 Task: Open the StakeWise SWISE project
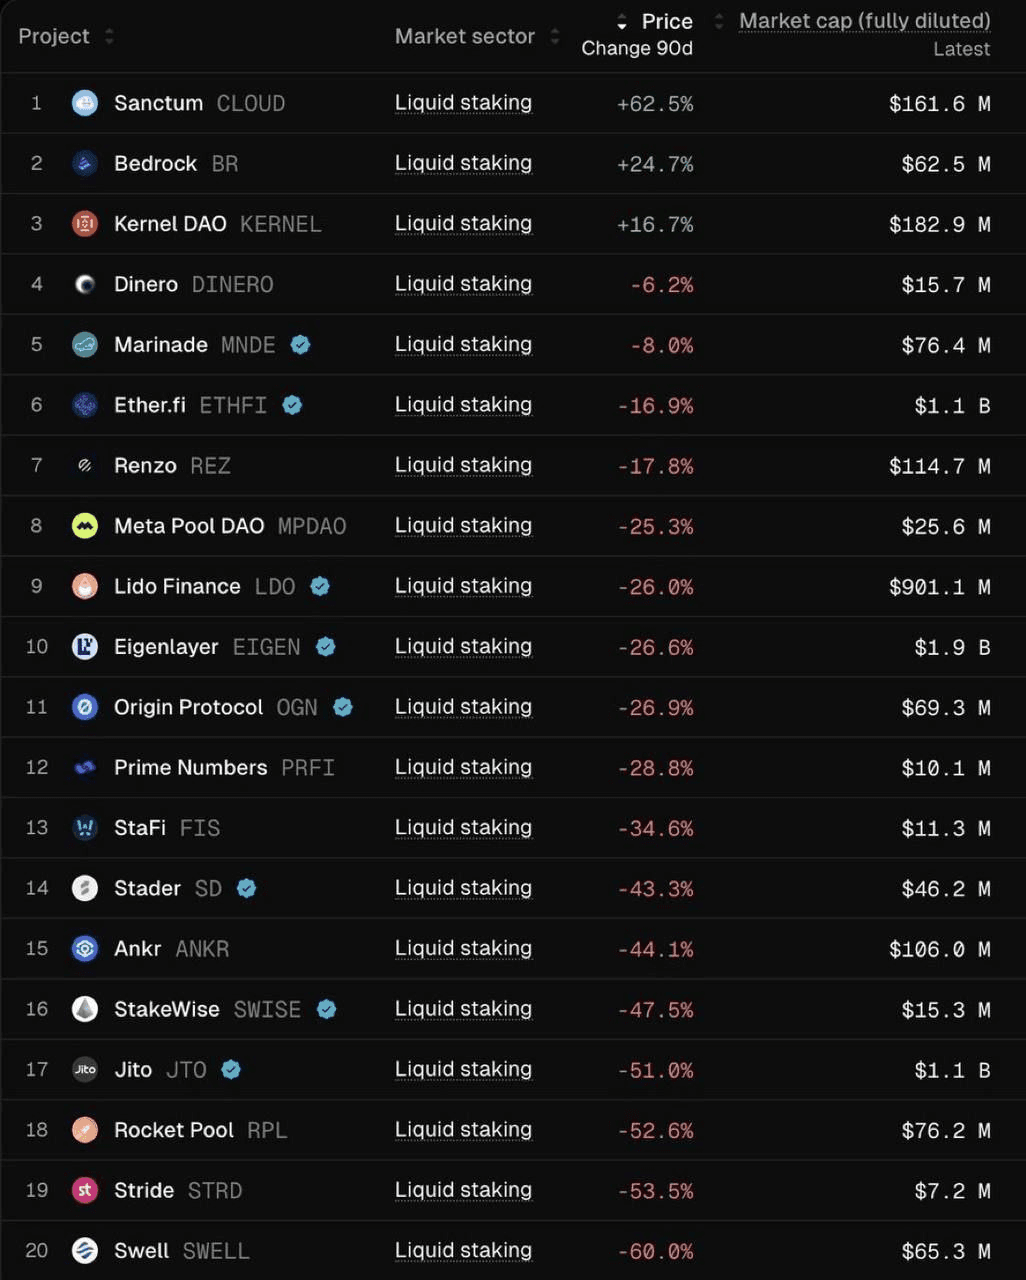click(x=167, y=1009)
